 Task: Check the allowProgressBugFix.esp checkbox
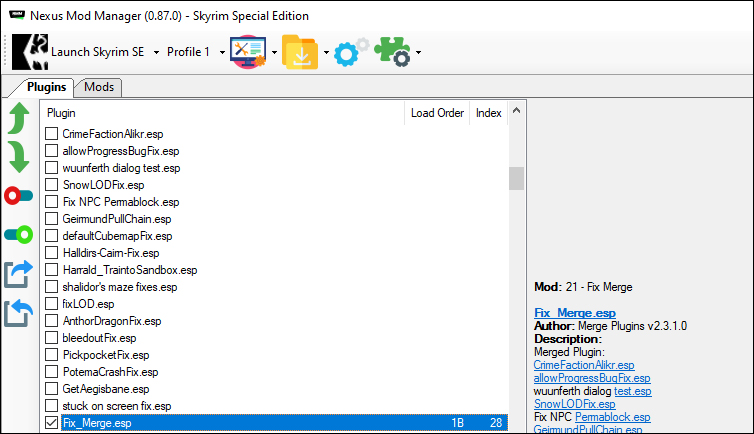[51, 150]
